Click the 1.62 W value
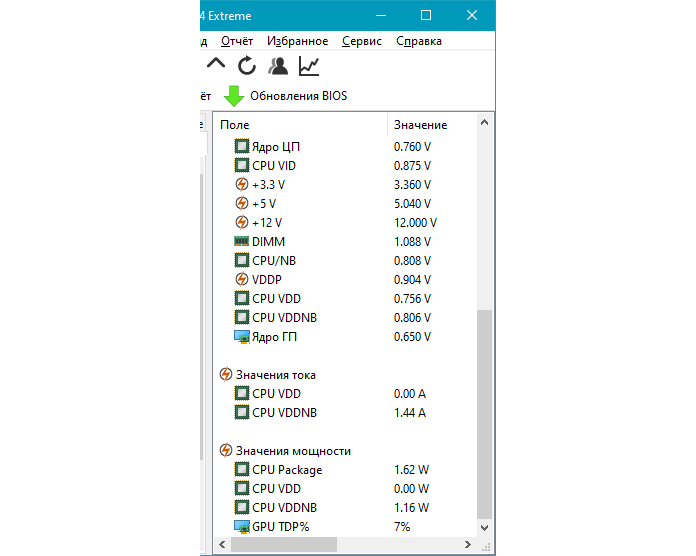Viewport: 696px width, 556px height. pos(411,470)
